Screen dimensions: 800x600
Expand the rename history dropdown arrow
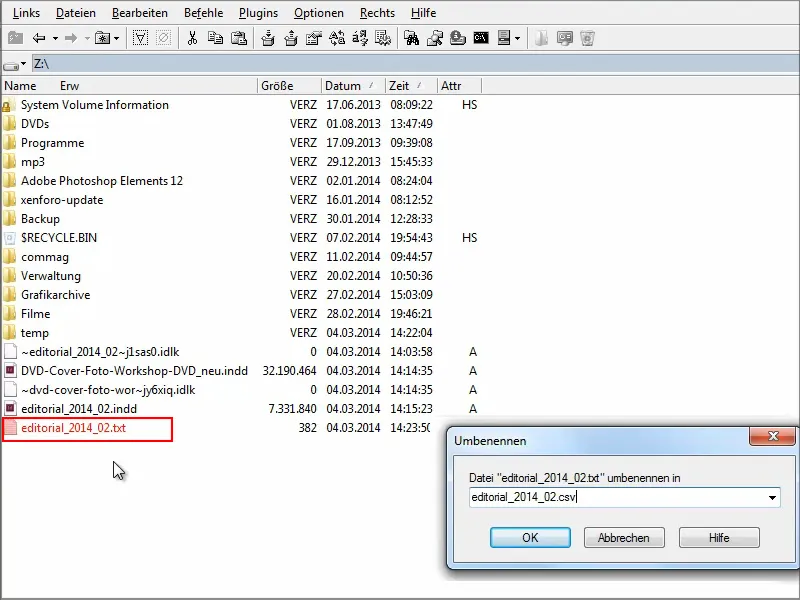pos(772,497)
